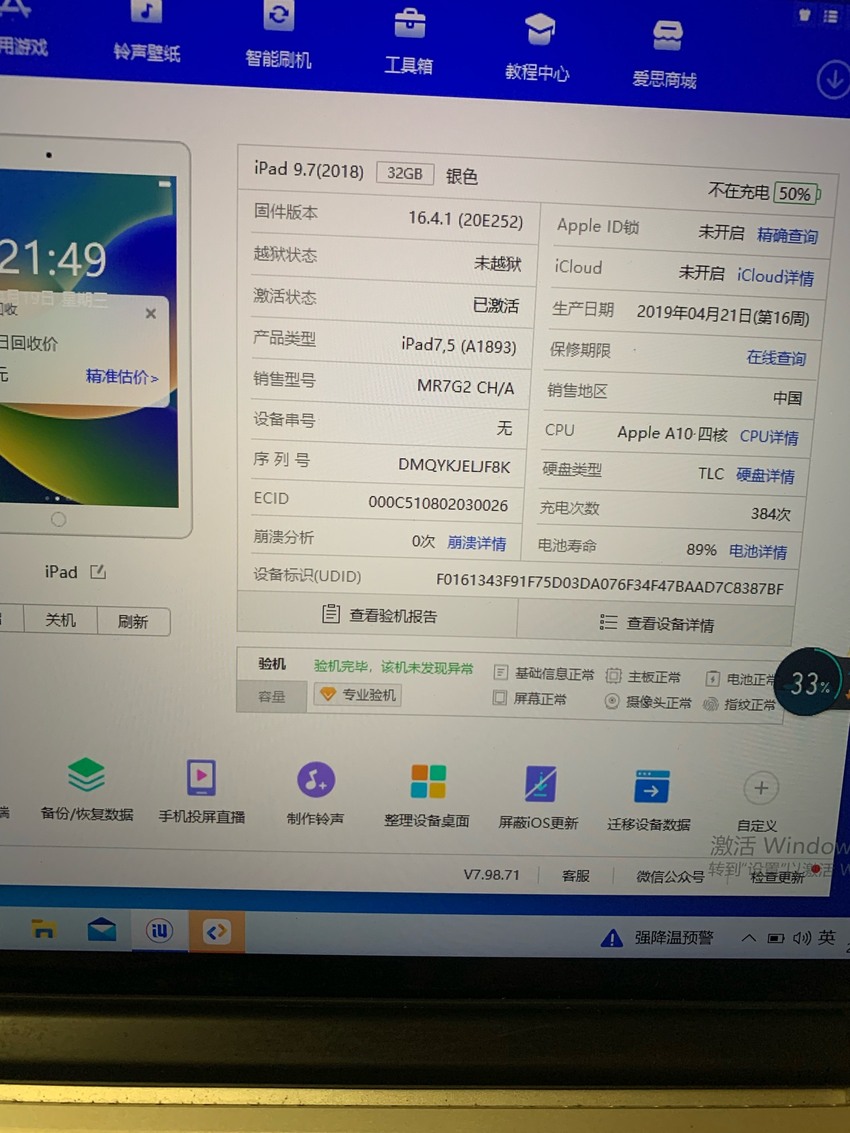This screenshot has height=1133, width=850.
Task: Click the firmware version 16.4.1 (20E252)
Action: pyautogui.click(x=465, y=220)
